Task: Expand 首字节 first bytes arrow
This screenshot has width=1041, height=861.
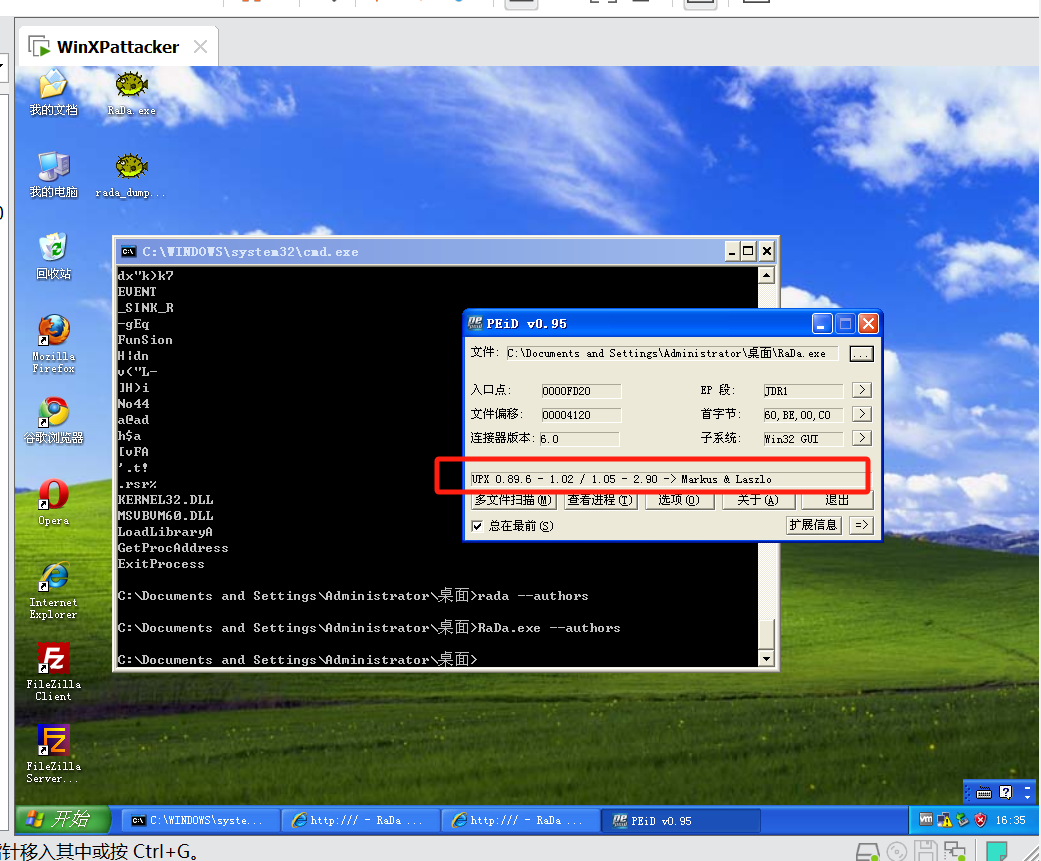Action: pos(862,414)
